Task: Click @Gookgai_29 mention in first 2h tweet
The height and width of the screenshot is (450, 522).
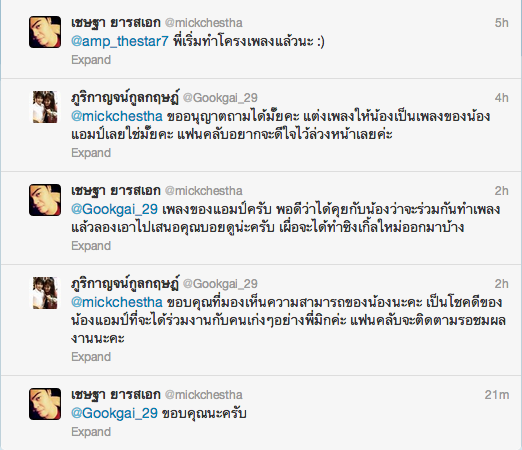Action: click(x=114, y=209)
